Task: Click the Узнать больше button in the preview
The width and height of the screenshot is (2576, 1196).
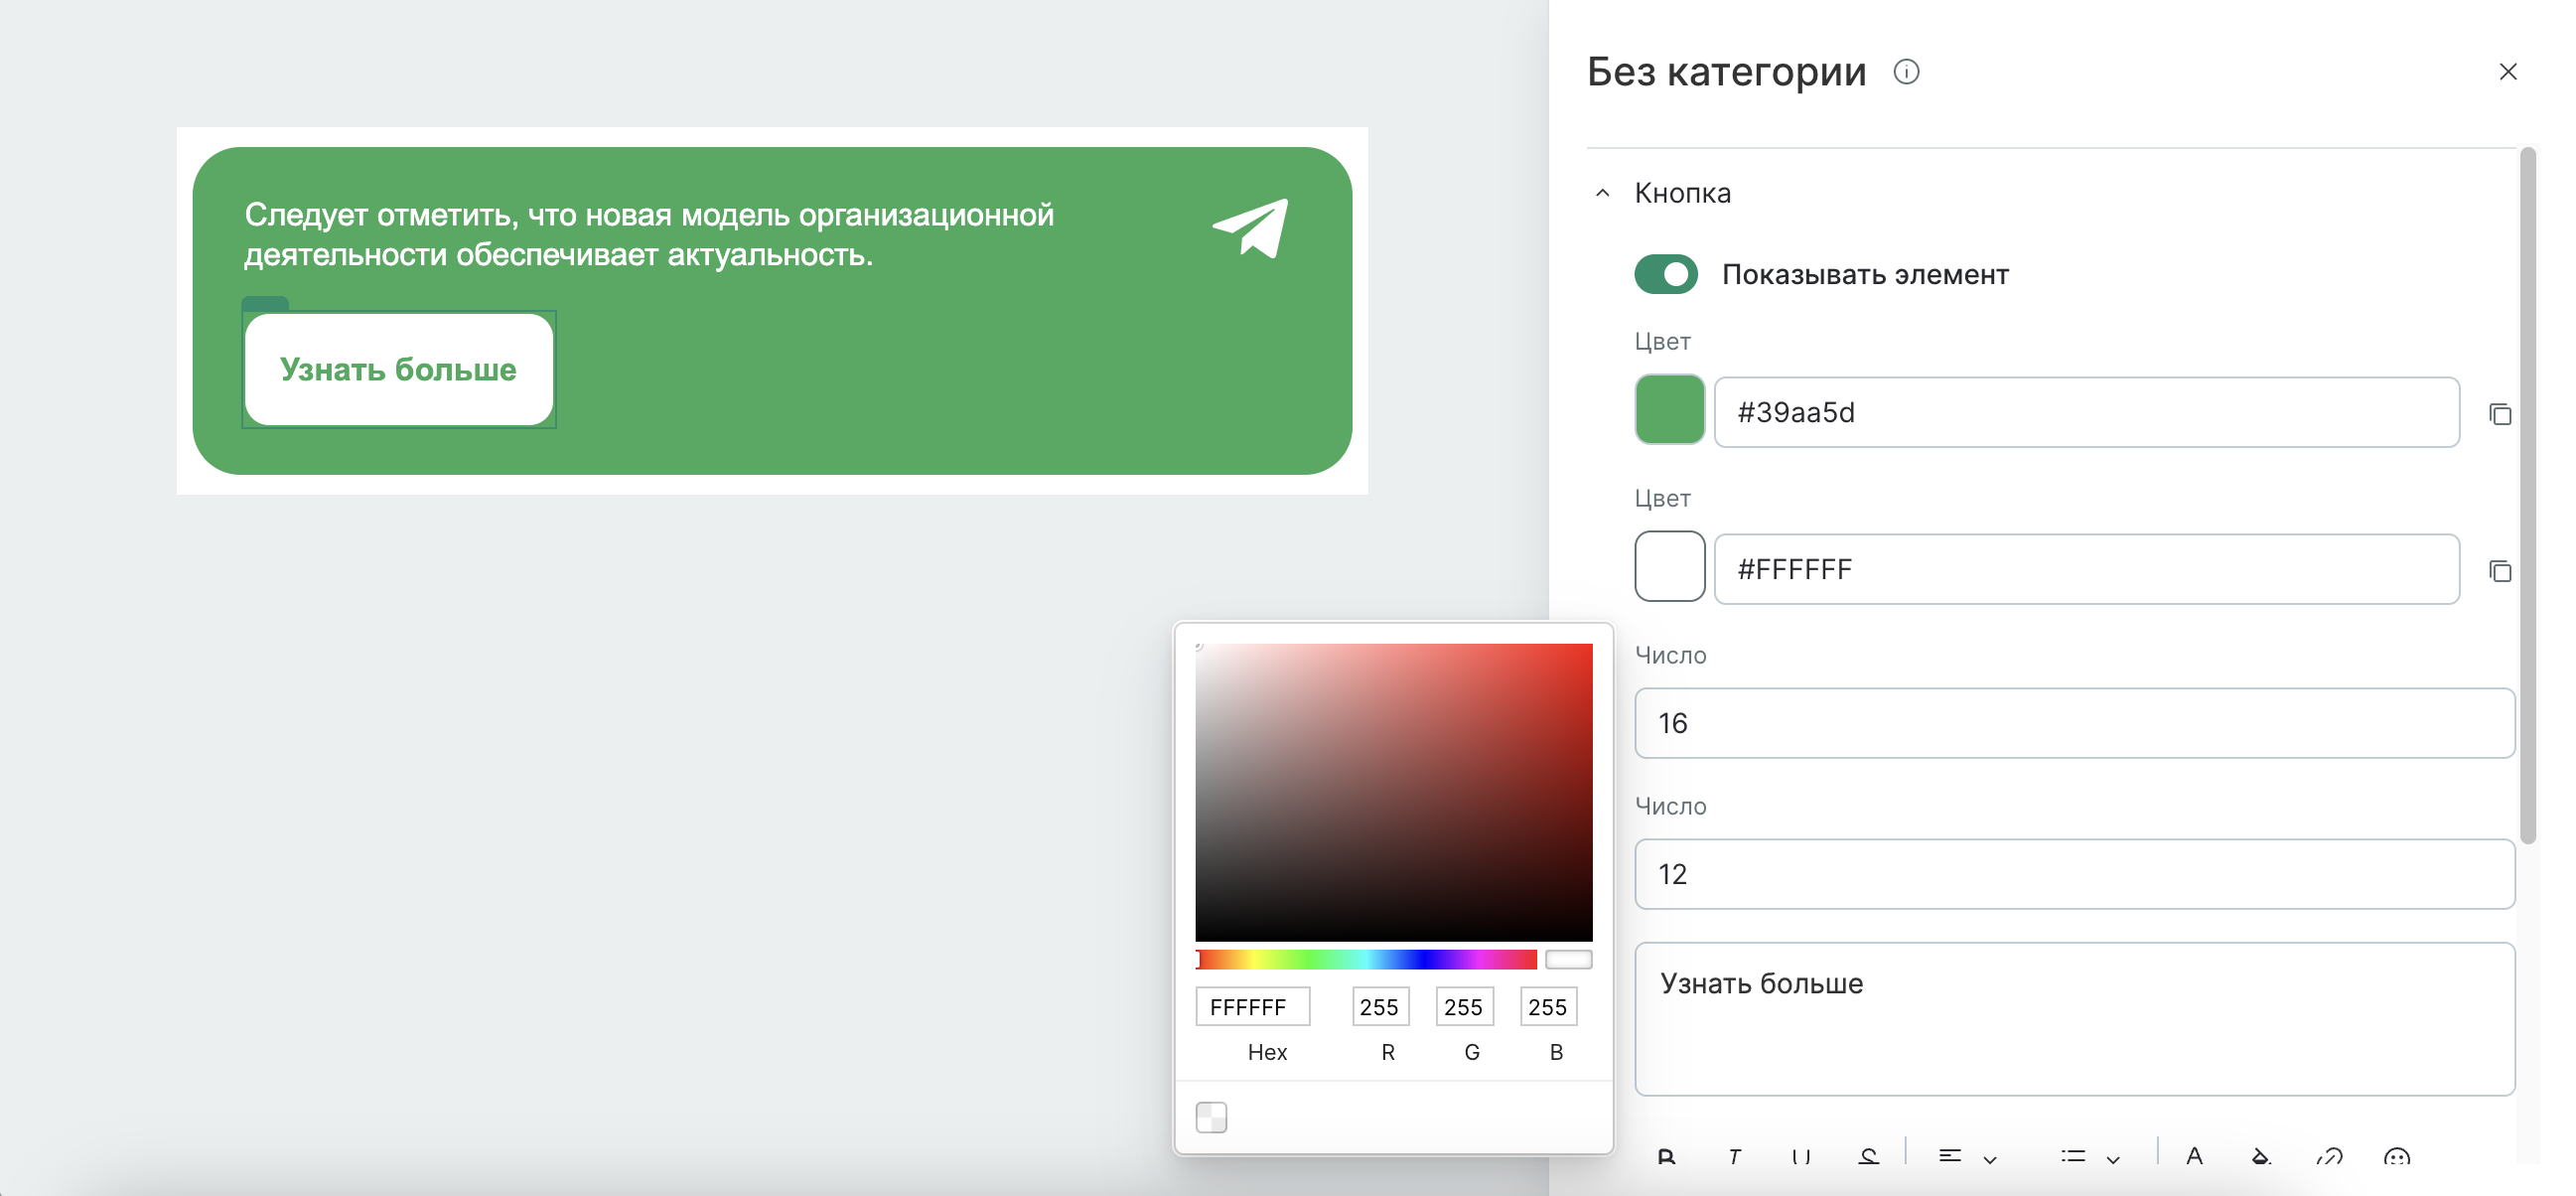Action: 399,369
